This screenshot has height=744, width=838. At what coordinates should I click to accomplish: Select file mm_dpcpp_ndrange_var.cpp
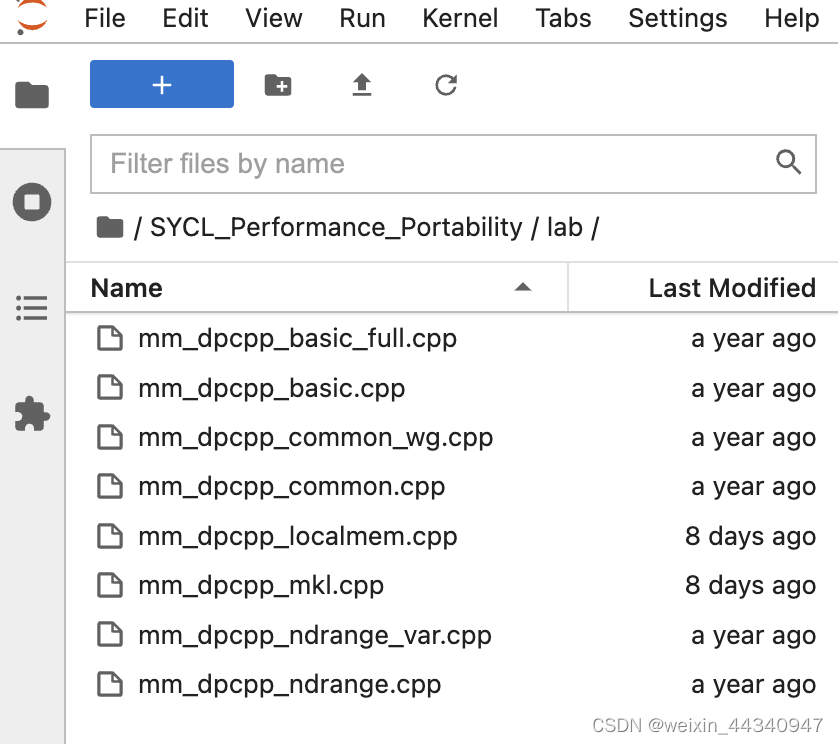click(452, 635)
